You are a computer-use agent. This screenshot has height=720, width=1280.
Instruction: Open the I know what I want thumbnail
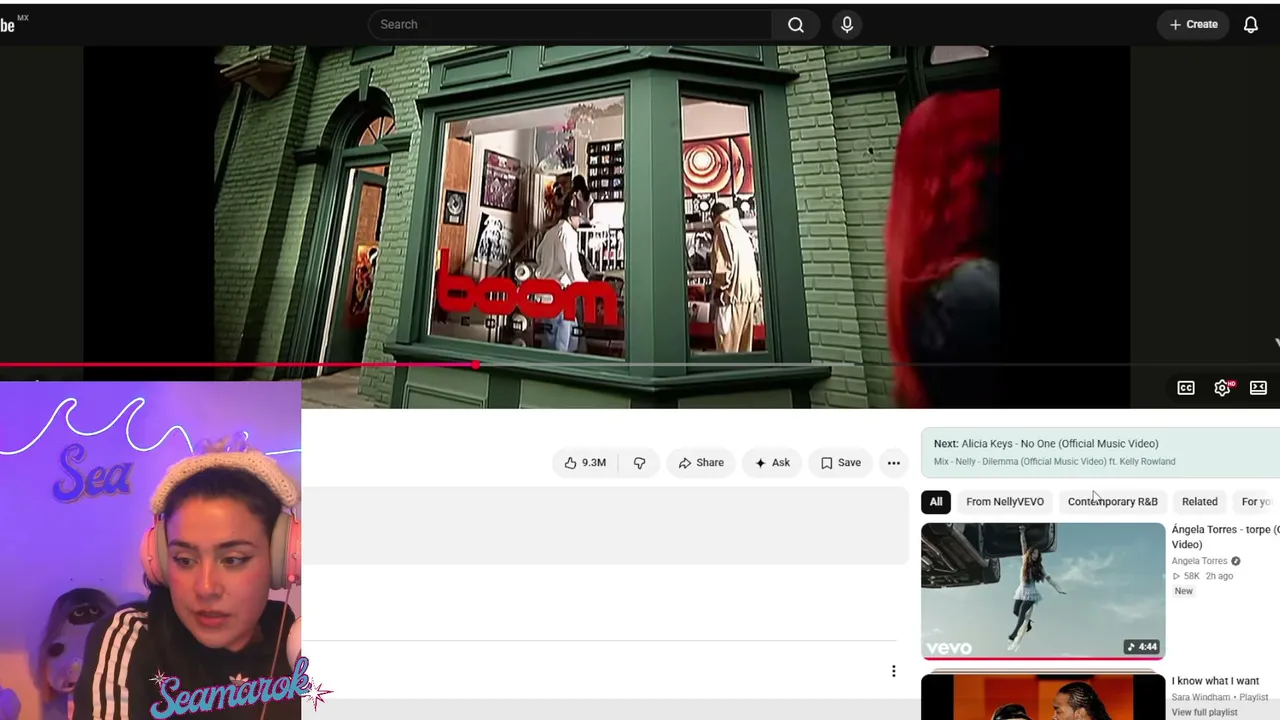pyautogui.click(x=1043, y=697)
